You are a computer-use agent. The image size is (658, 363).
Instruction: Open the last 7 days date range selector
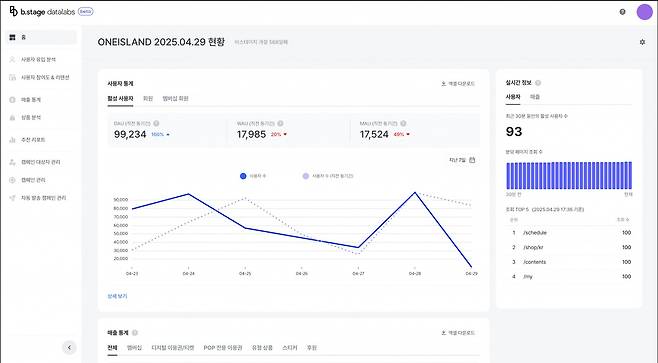pos(462,160)
